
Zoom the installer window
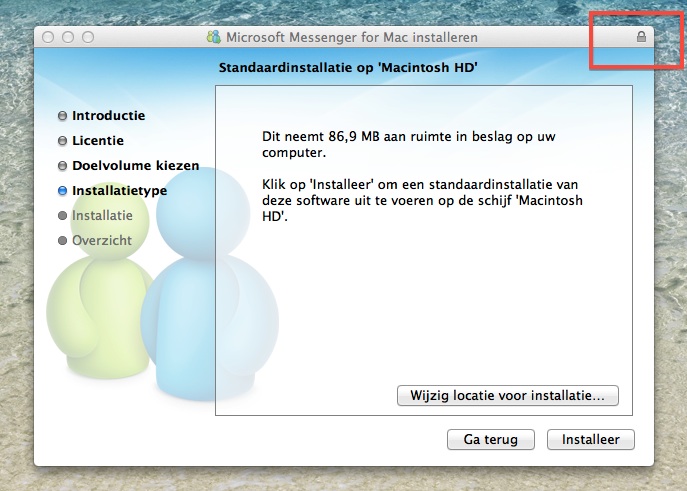click(88, 37)
